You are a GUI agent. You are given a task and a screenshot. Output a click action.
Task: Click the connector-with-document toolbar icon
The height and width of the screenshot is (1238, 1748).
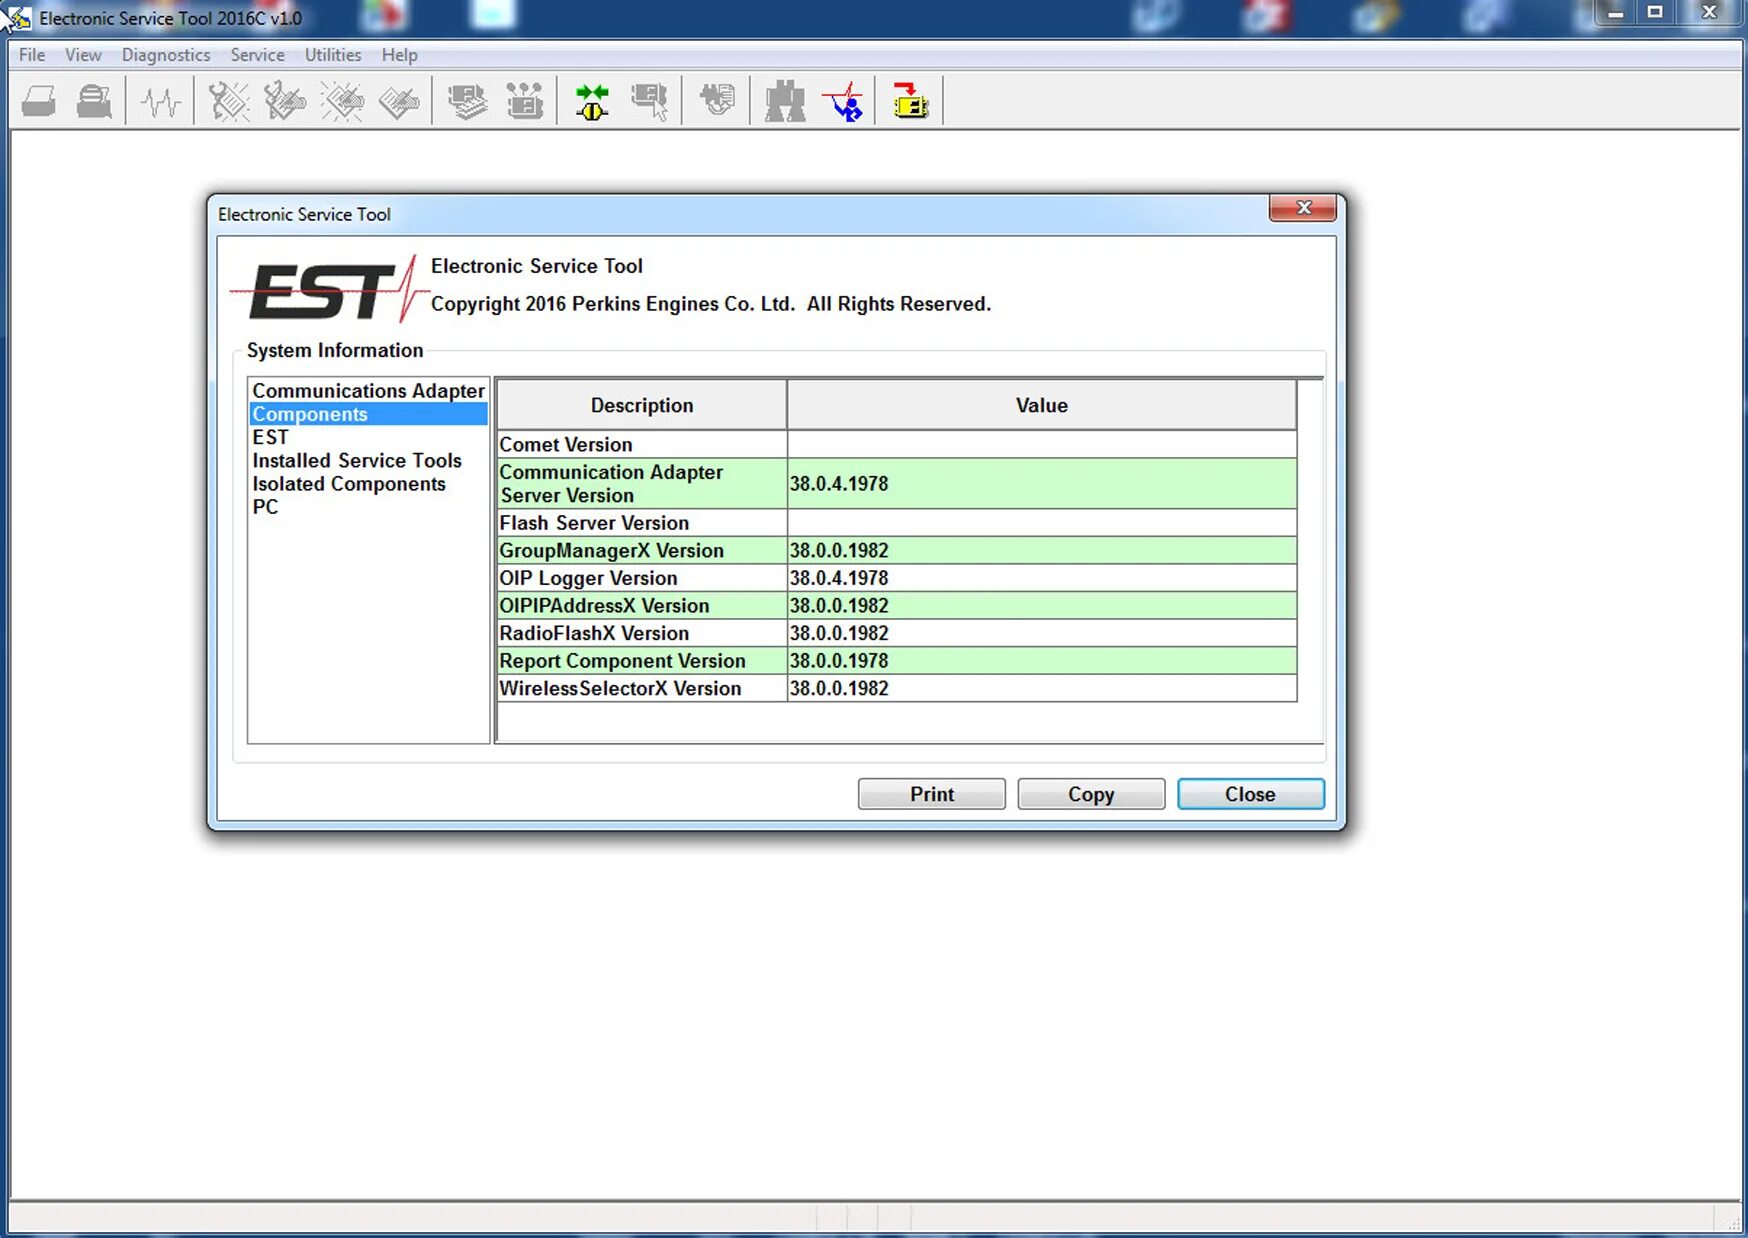click(x=716, y=101)
